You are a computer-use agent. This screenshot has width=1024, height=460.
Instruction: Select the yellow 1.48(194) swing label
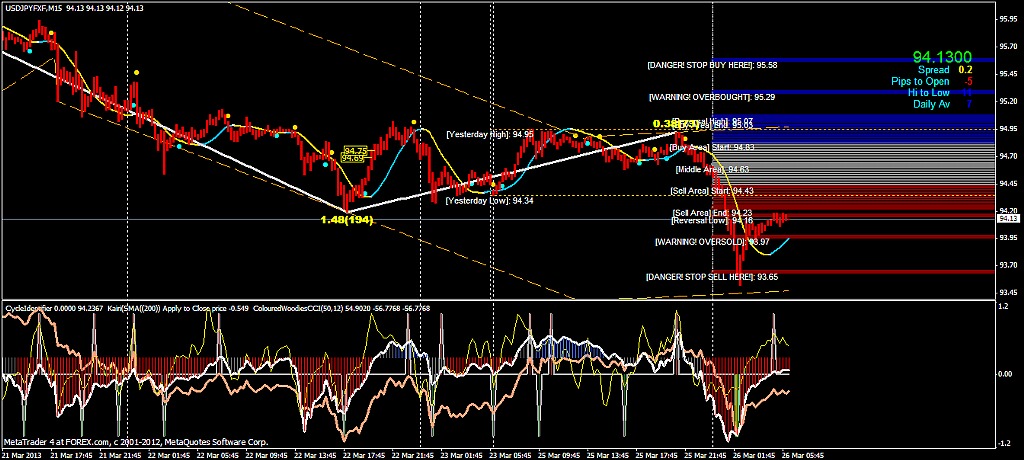(x=347, y=220)
